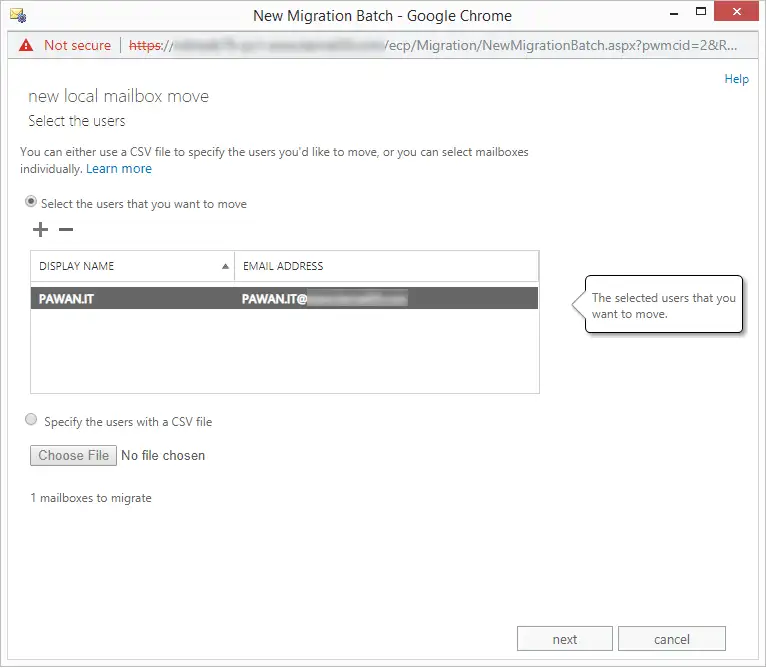Choose 'Specify the users with a CSV file' option
766x668 pixels.
pyautogui.click(x=31, y=420)
